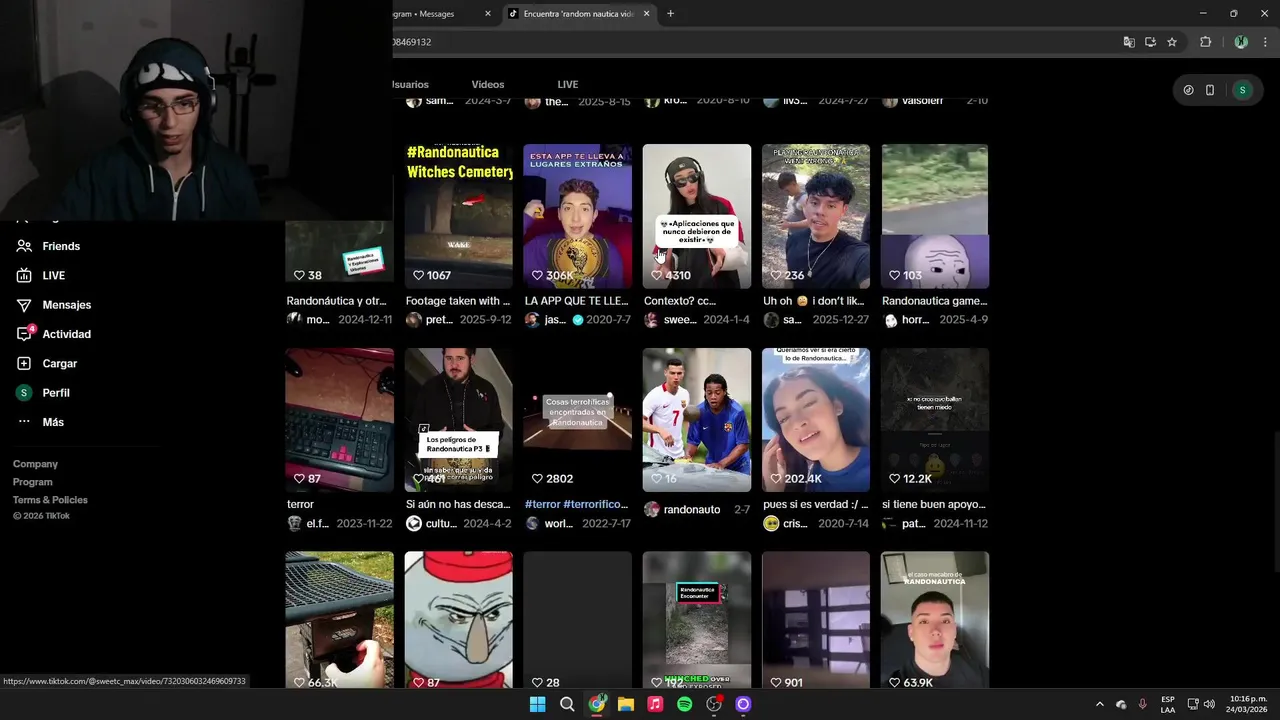The width and height of the screenshot is (1280, 720).
Task: Click the TikTok coins icon in floating pill
Action: [x=1188, y=90]
